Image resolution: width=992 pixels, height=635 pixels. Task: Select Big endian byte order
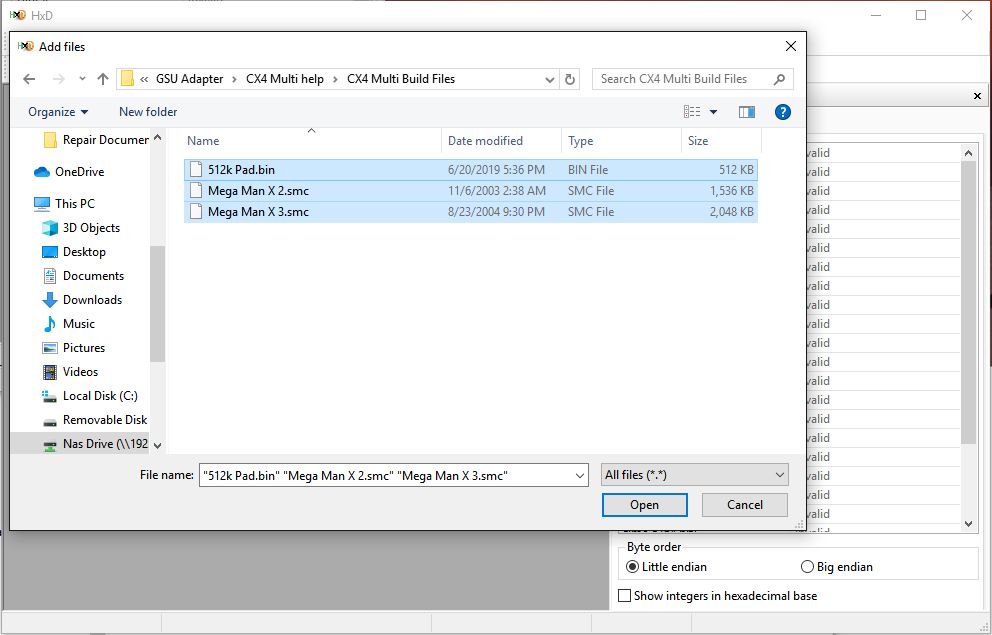(807, 567)
